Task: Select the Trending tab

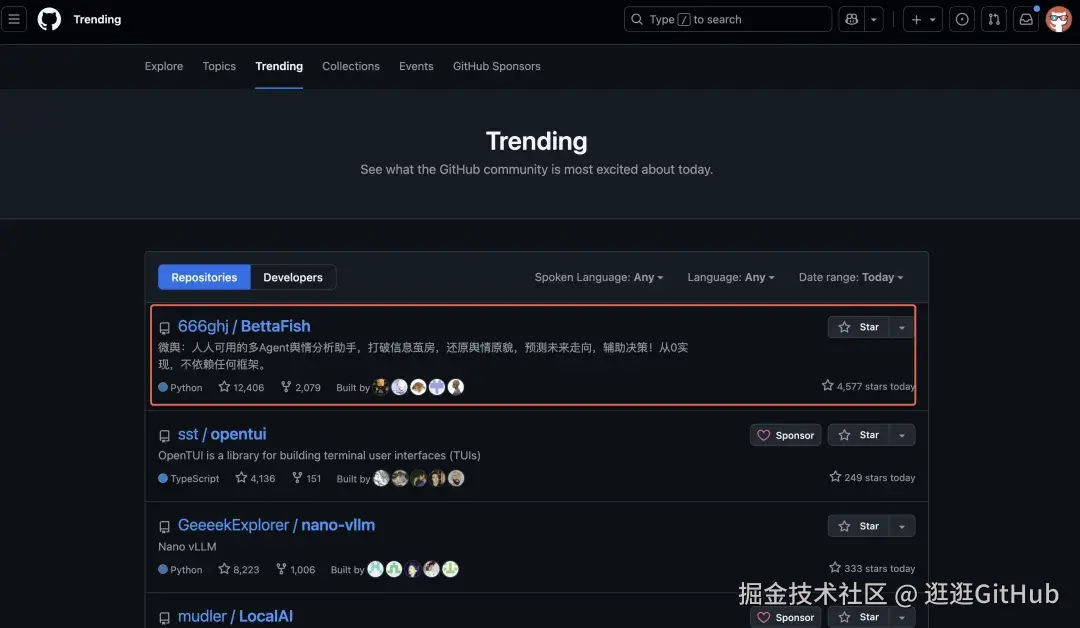Action: coord(279,66)
